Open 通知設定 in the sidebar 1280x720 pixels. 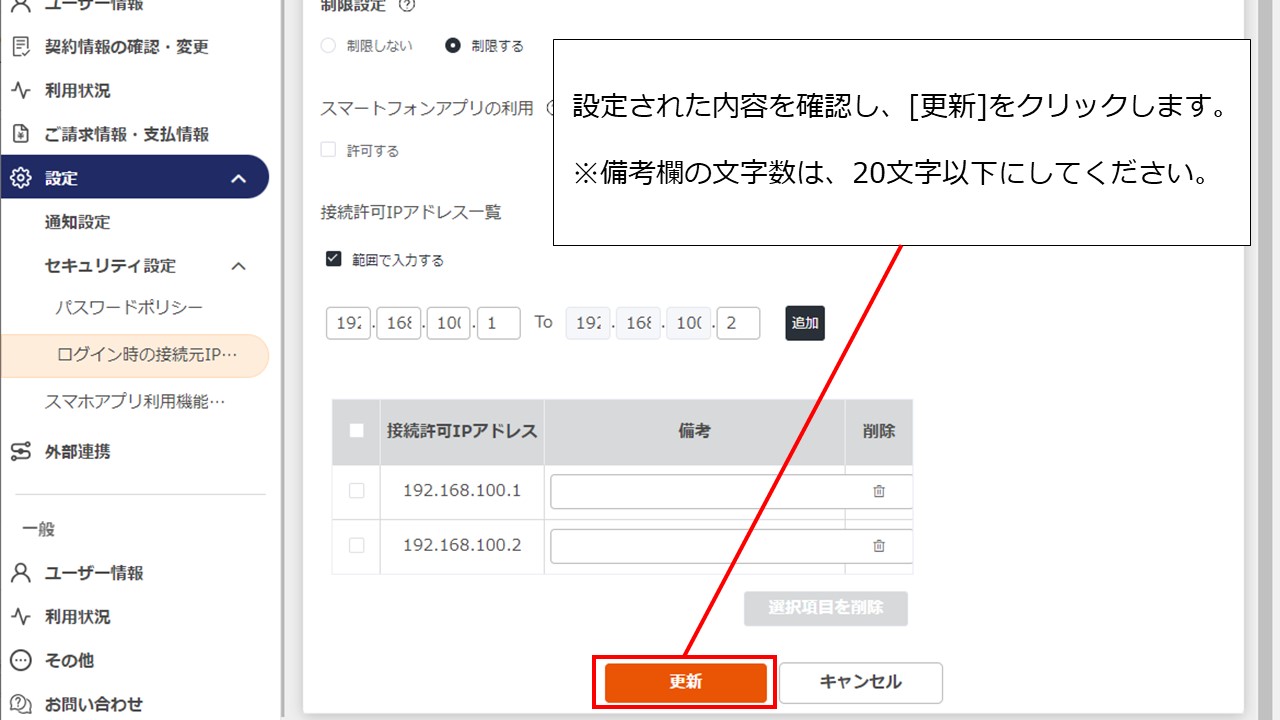[x=78, y=222]
